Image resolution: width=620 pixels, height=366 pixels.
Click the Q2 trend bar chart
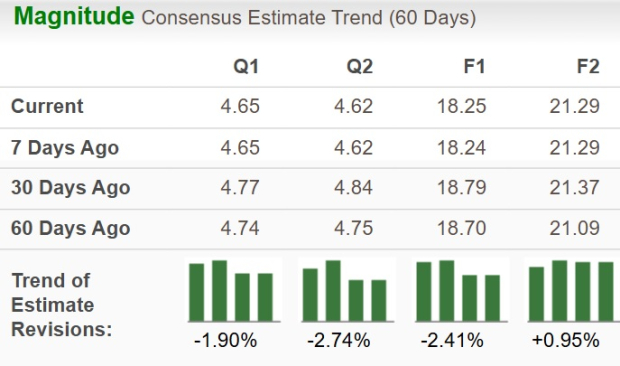347,291
